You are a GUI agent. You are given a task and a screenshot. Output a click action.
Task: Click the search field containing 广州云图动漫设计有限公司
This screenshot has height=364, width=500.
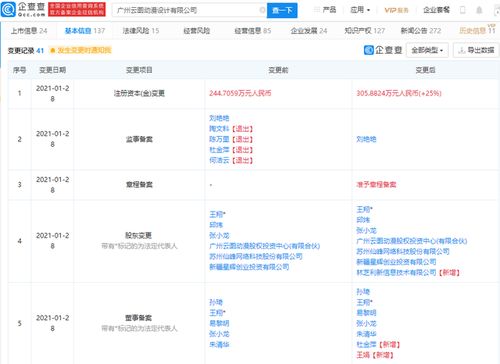pyautogui.click(x=188, y=10)
